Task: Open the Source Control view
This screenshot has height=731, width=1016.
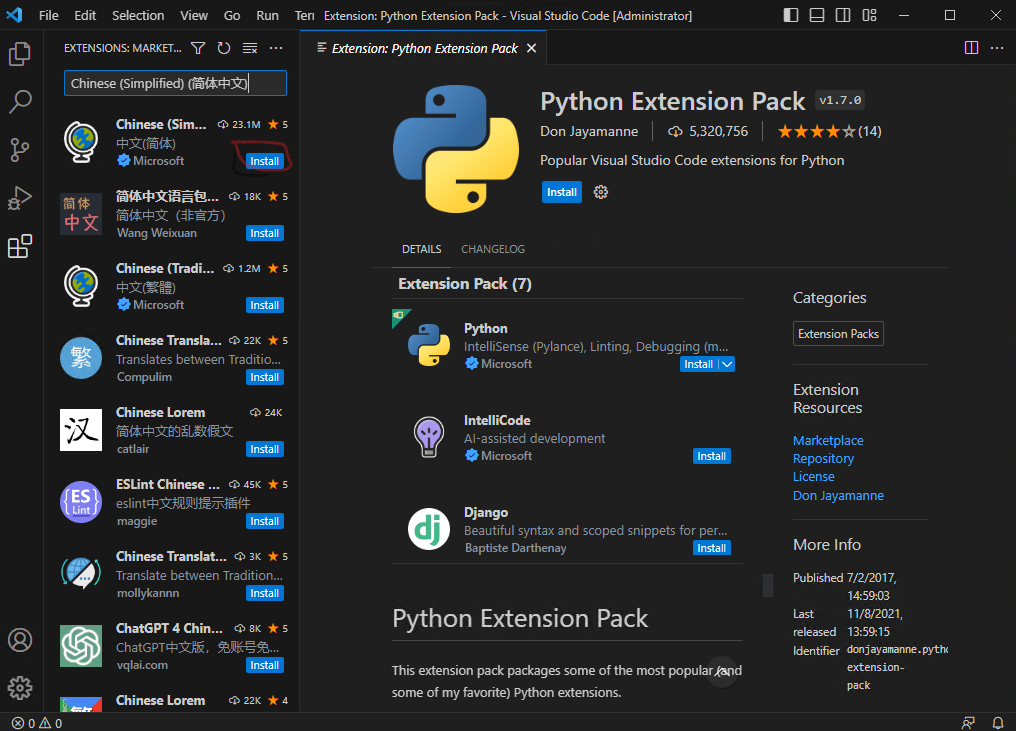Action: click(x=20, y=150)
